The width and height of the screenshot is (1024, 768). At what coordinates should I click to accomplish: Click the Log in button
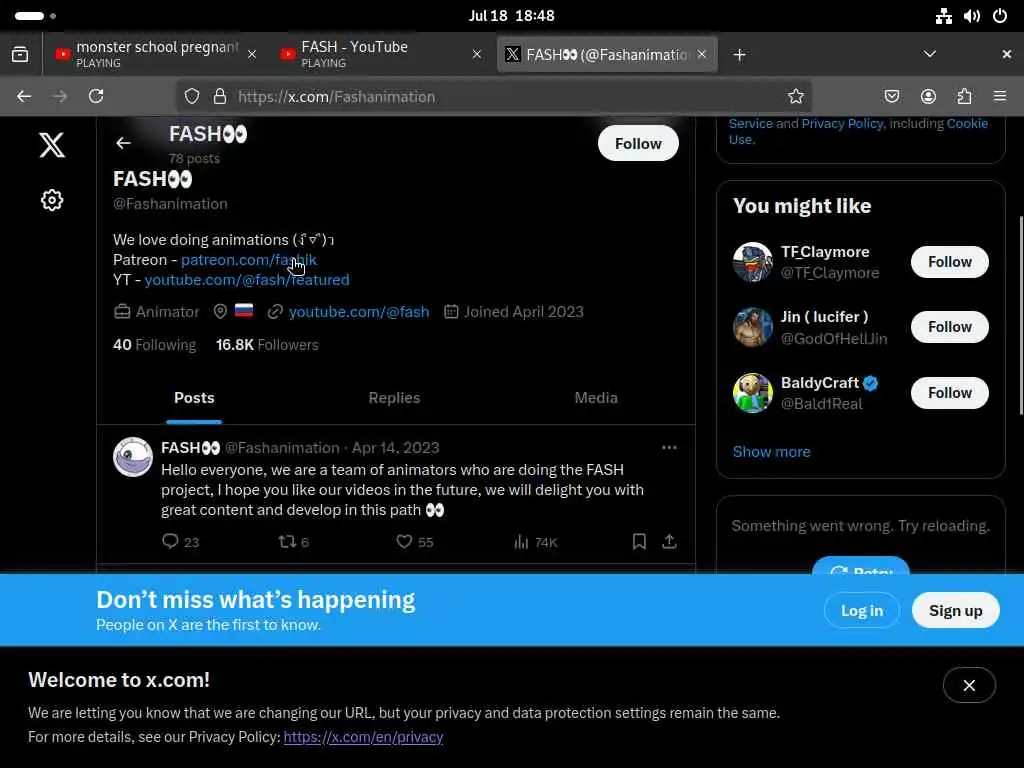(x=861, y=611)
